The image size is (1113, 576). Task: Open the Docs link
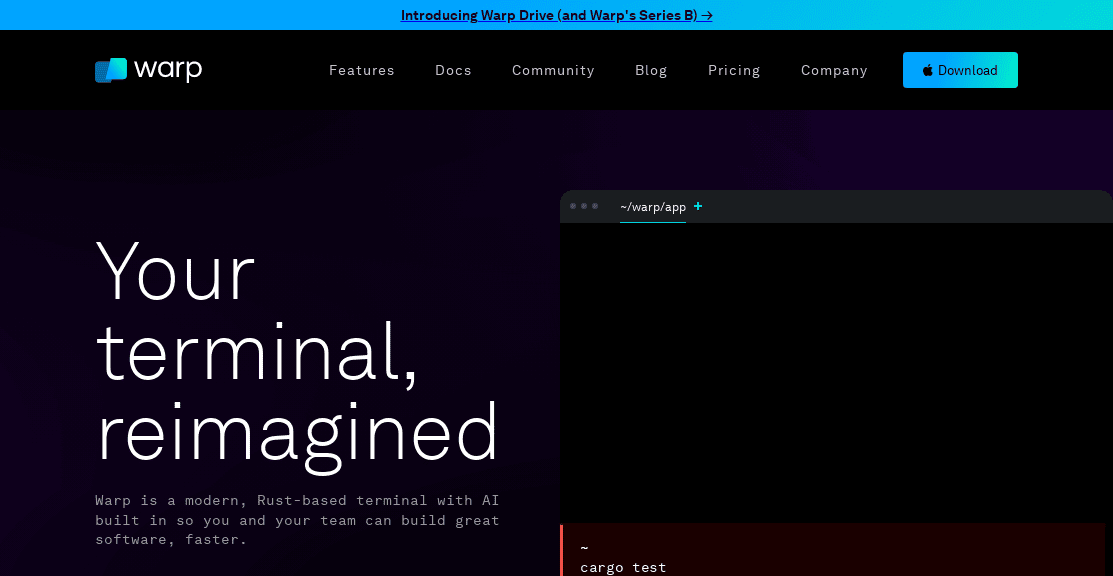pyautogui.click(x=453, y=70)
